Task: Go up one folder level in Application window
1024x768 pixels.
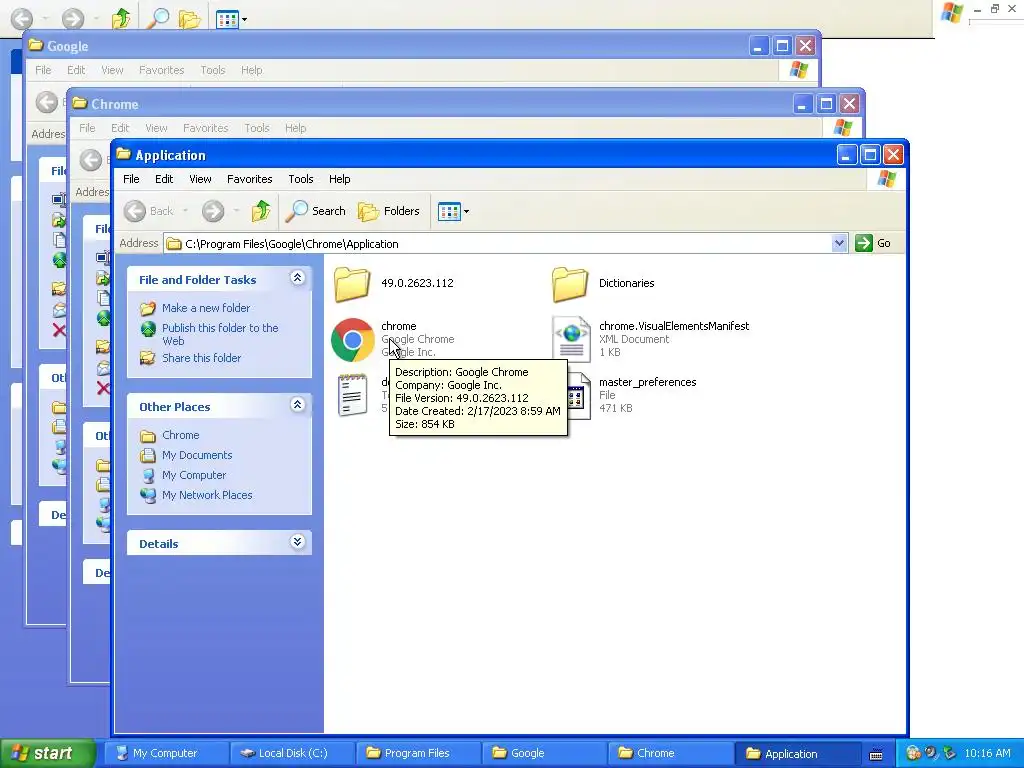Action: pyautogui.click(x=261, y=211)
